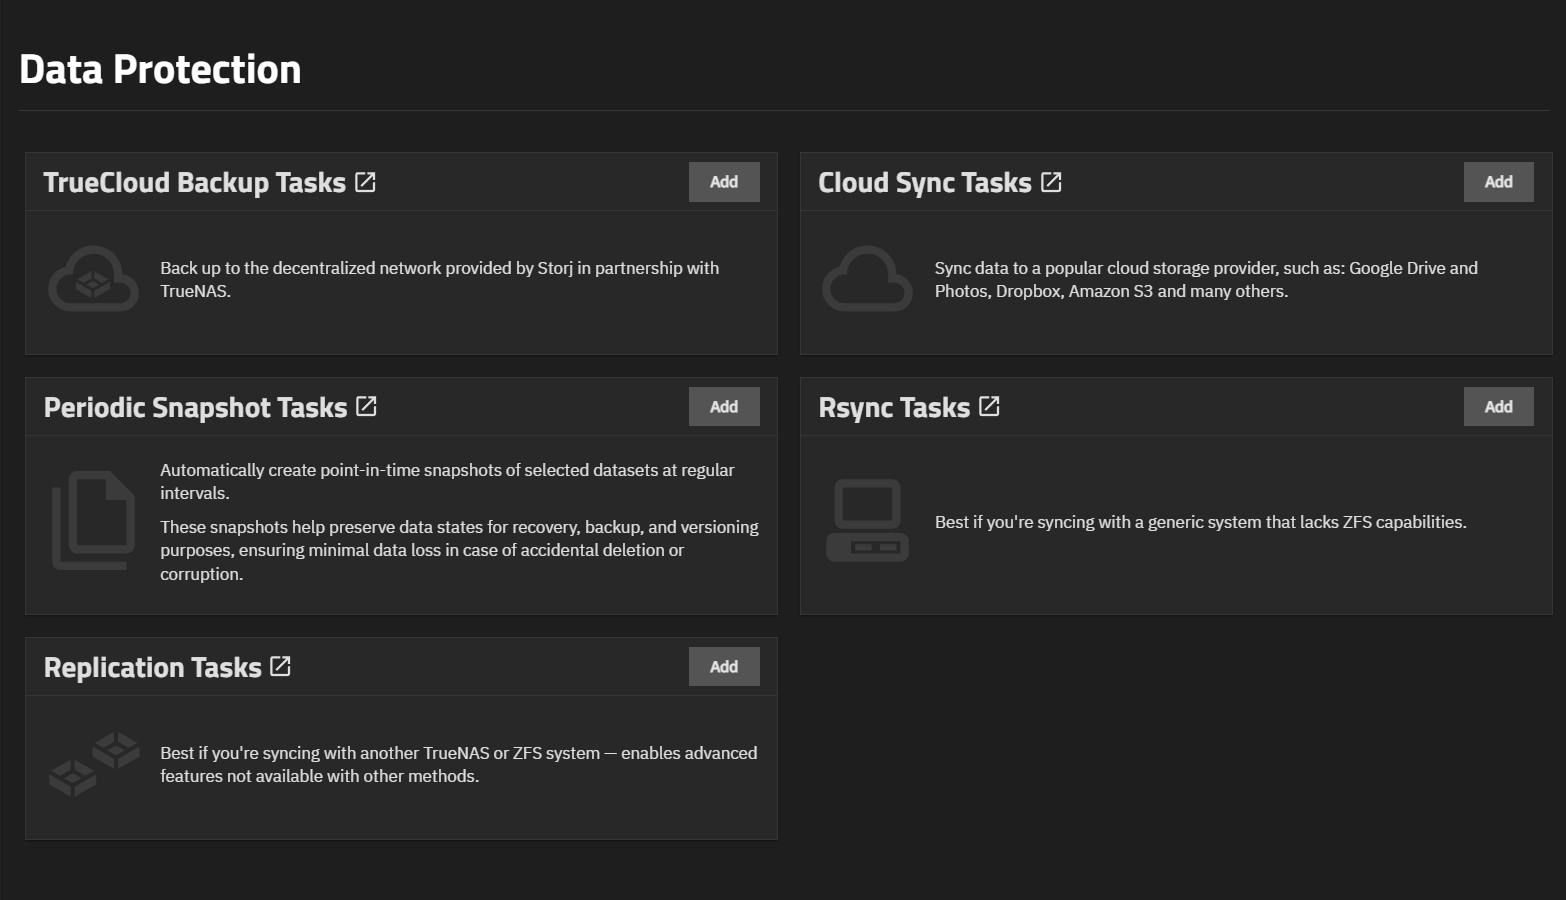Click the Replication Tasks heading
This screenshot has width=1566, height=900.
(x=152, y=668)
